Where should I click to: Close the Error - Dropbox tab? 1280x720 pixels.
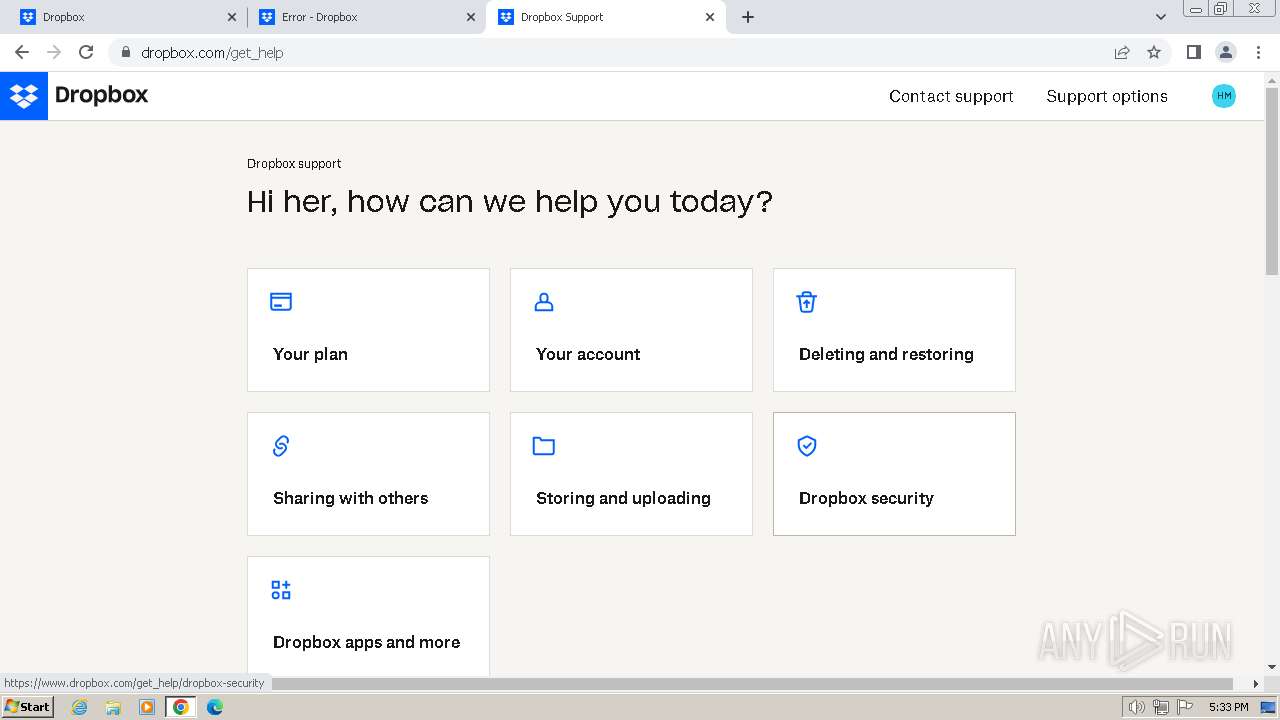pos(471,17)
